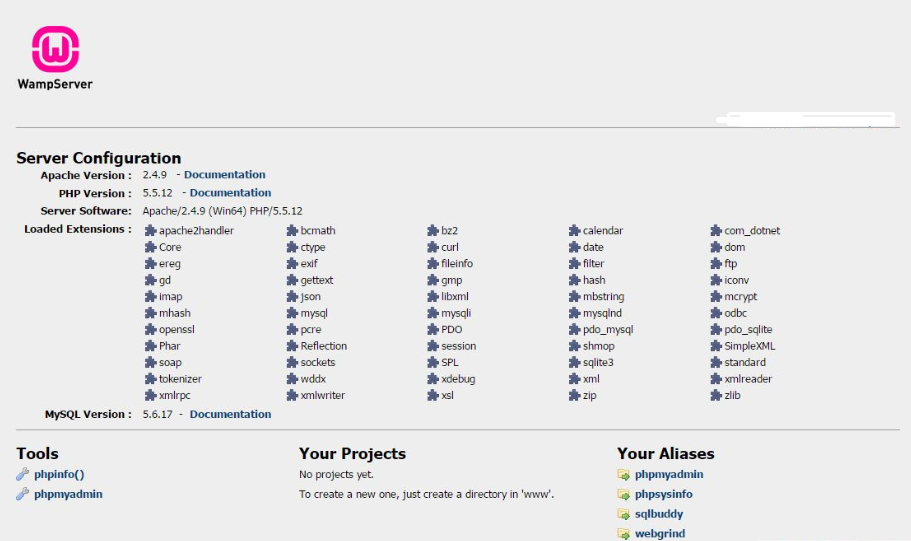Image resolution: width=911 pixels, height=541 pixels.
Task: Click puzzle icon beside apache2handler extension
Action: click(x=150, y=231)
